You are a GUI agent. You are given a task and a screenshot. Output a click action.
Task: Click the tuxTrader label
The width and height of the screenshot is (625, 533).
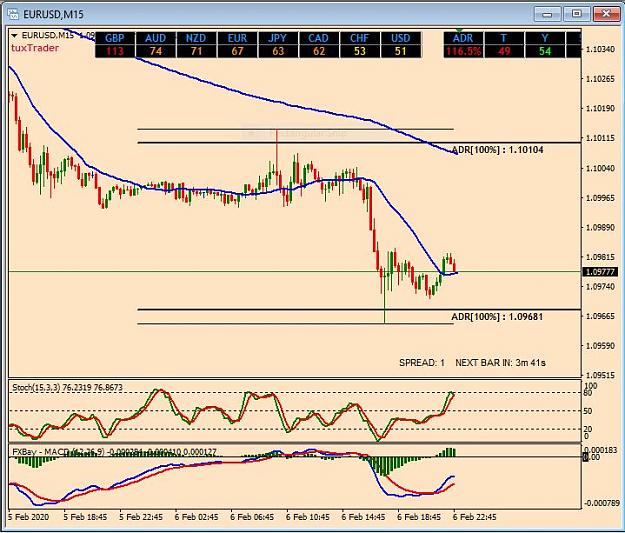coord(35,48)
